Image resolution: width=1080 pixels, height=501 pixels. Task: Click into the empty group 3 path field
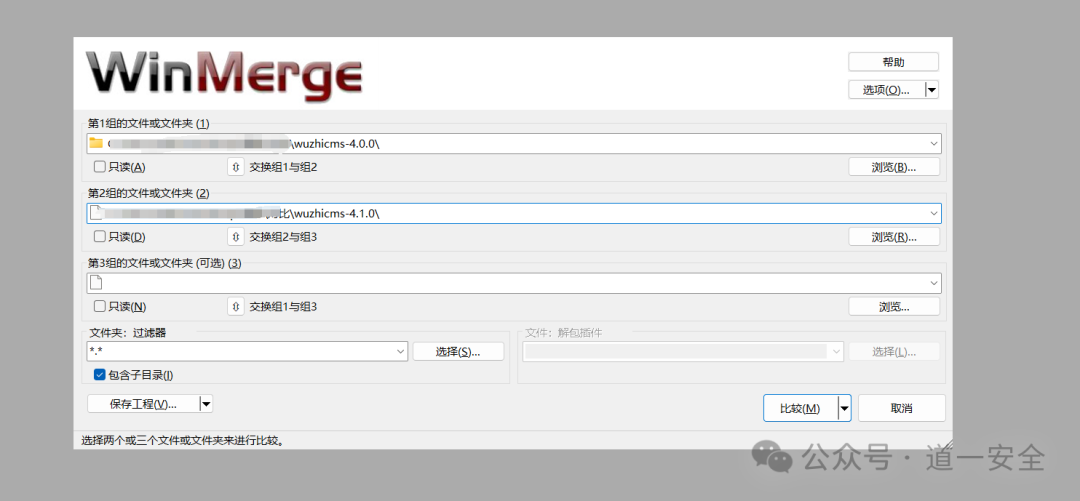point(514,283)
